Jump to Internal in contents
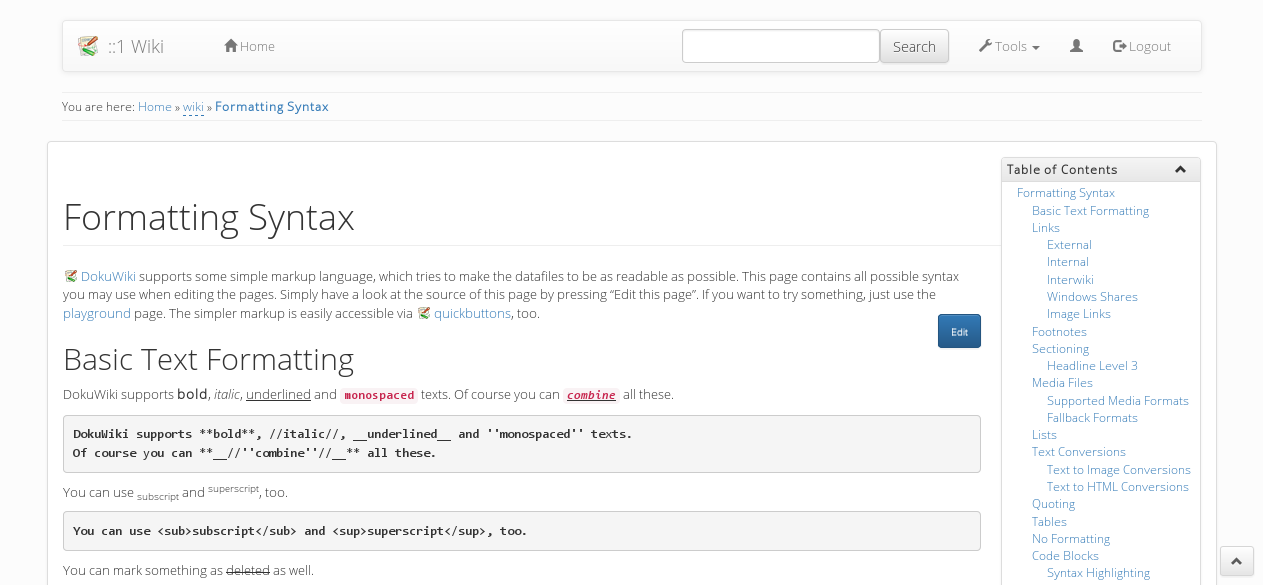 [1068, 262]
